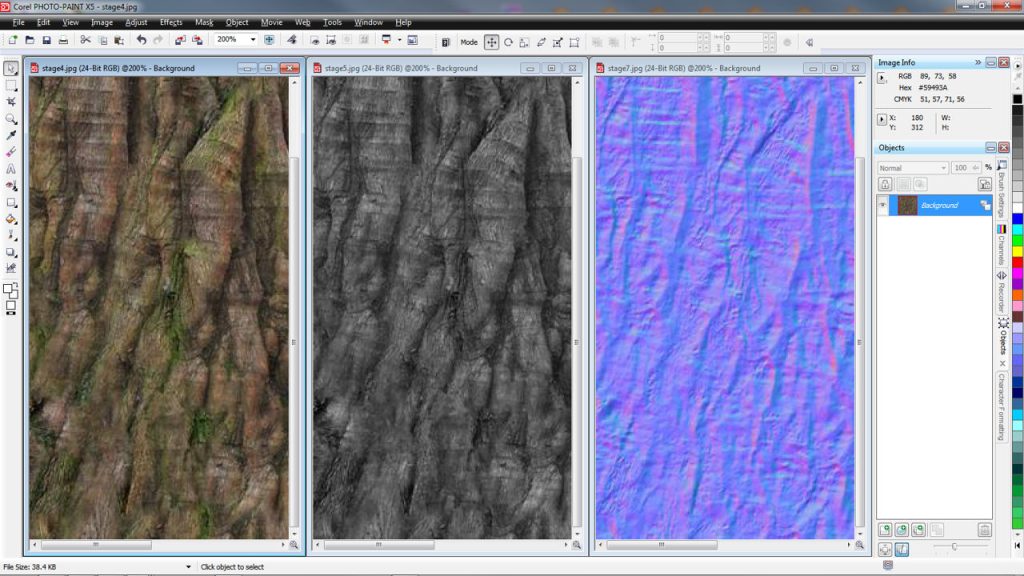
Task: Open the Normal merge mode dropdown
Action: pos(944,167)
